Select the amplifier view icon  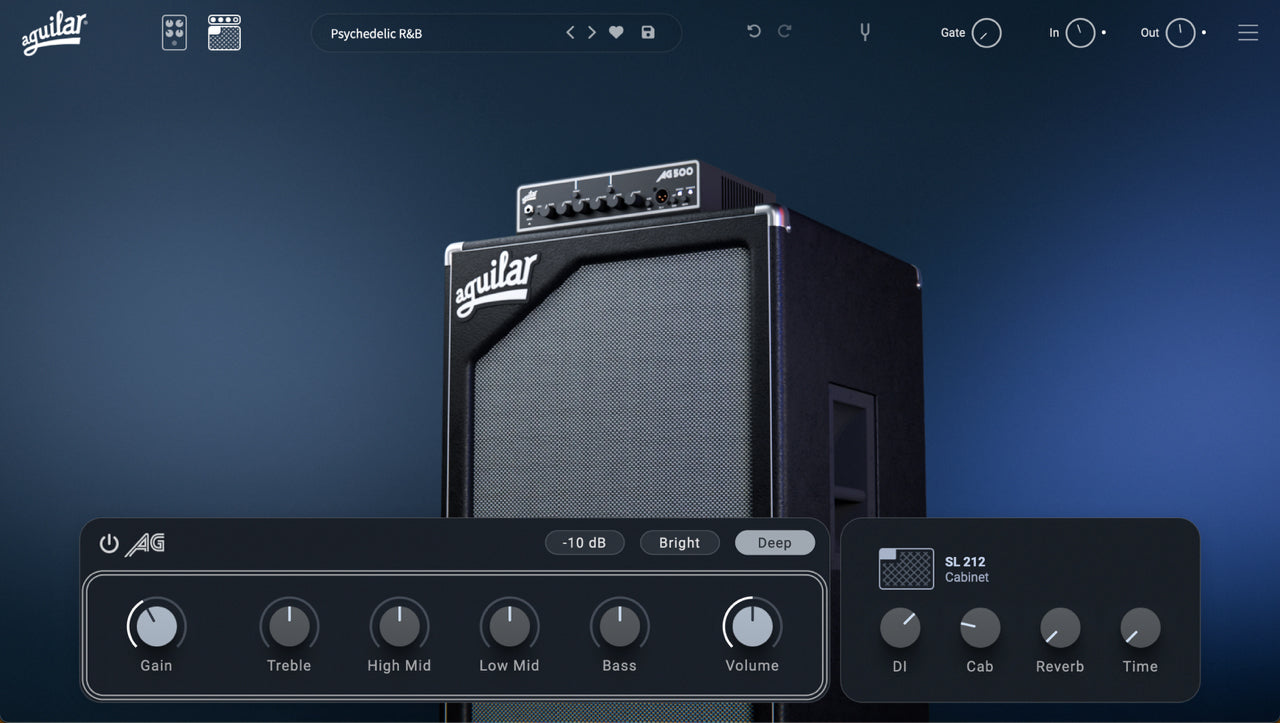(x=224, y=32)
